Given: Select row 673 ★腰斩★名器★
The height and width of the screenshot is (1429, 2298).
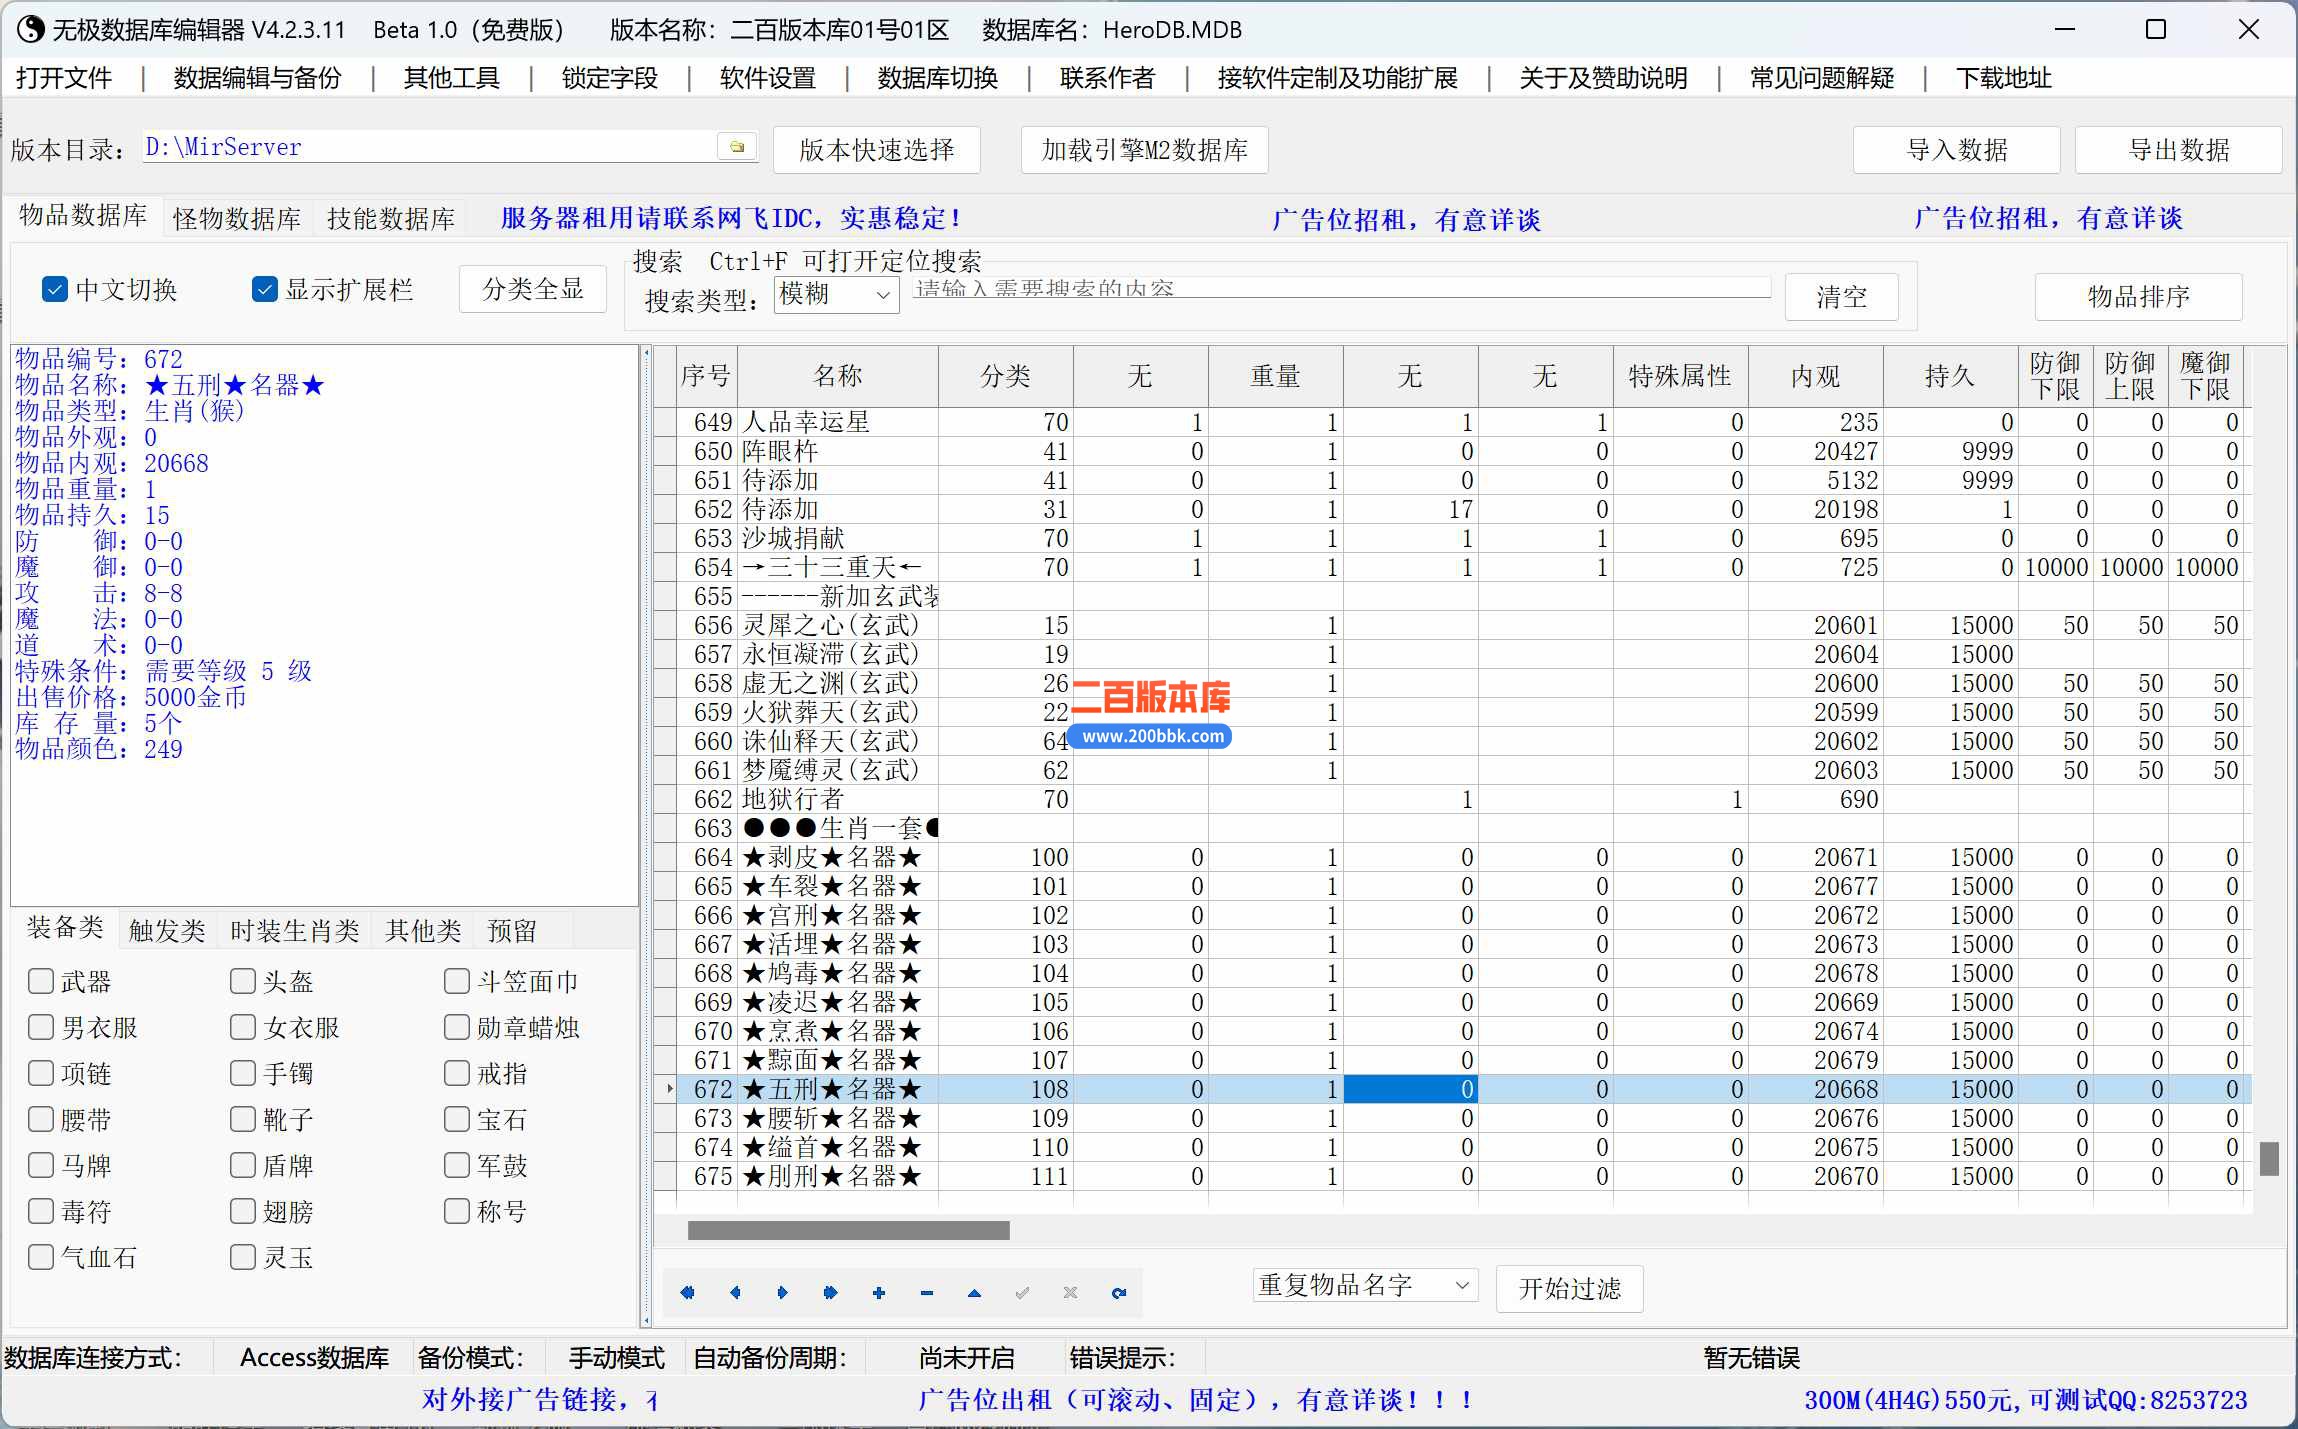Looking at the screenshot, I should (1452, 1118).
